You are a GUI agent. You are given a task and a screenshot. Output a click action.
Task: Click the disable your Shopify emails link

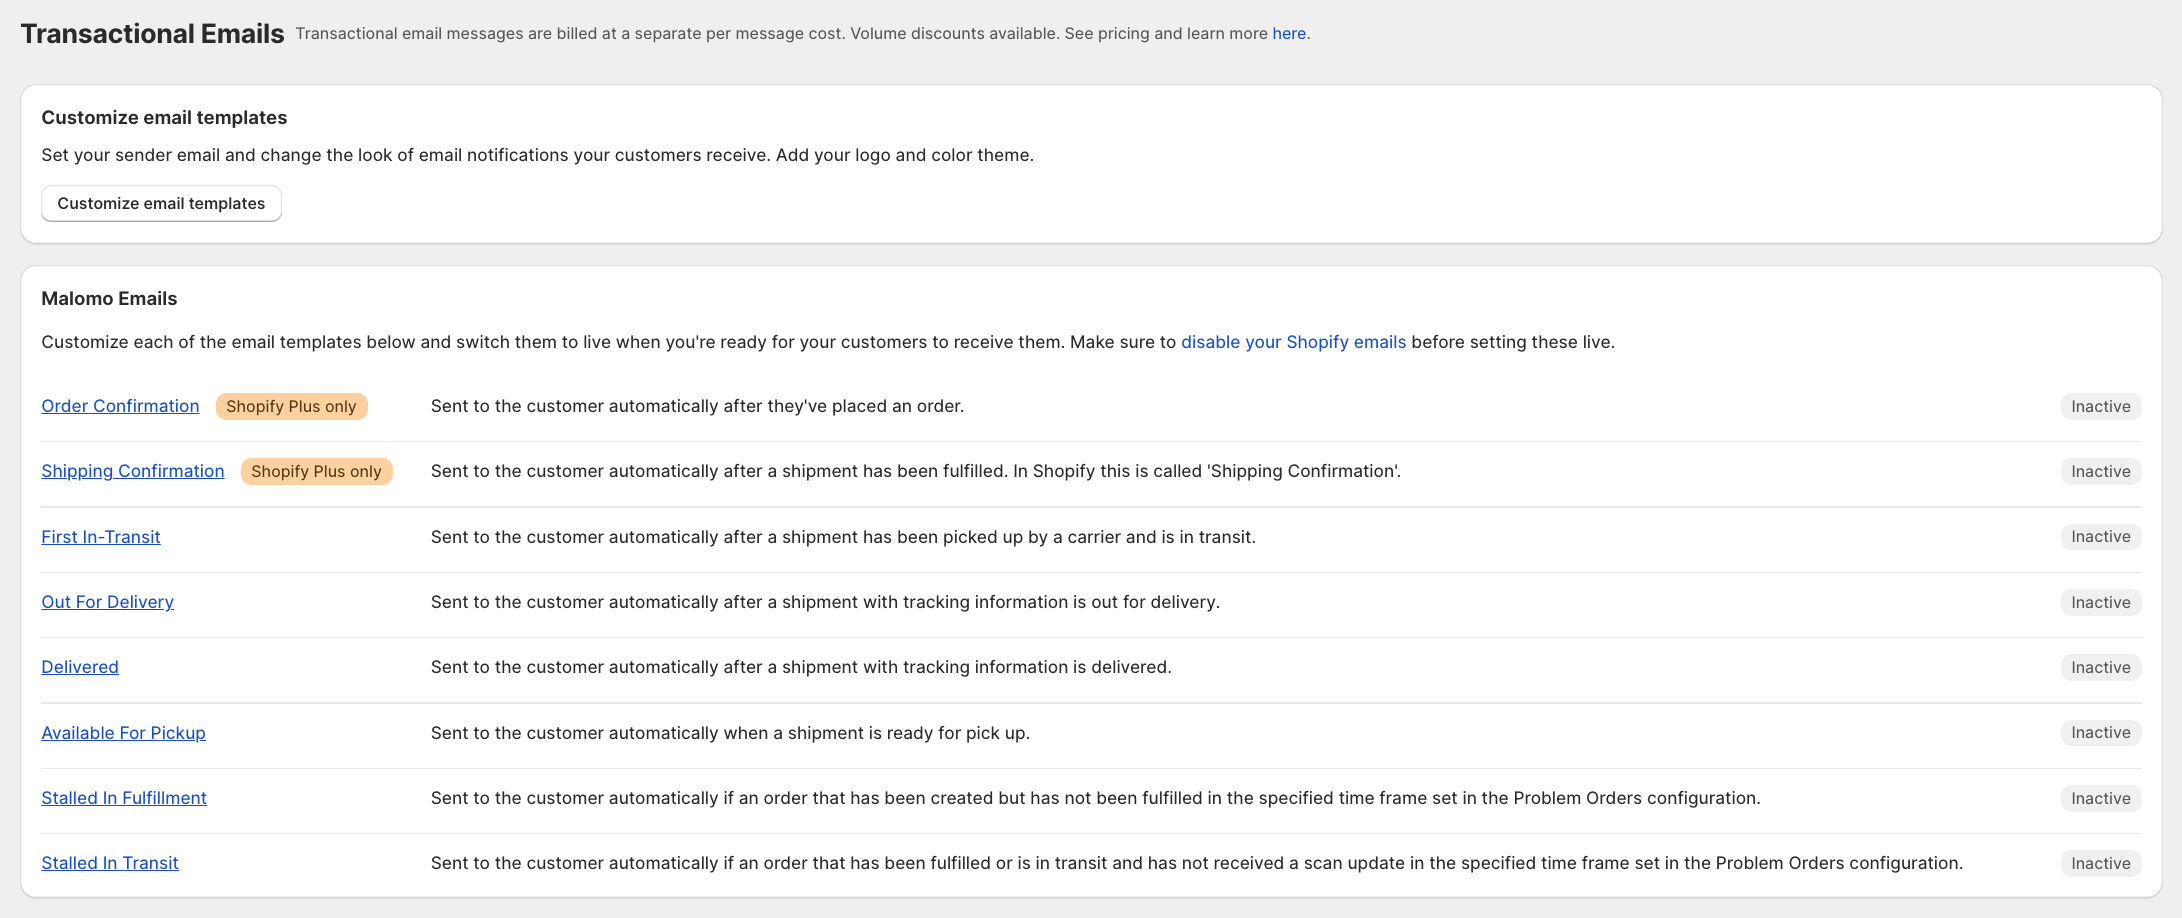[x=1293, y=341]
